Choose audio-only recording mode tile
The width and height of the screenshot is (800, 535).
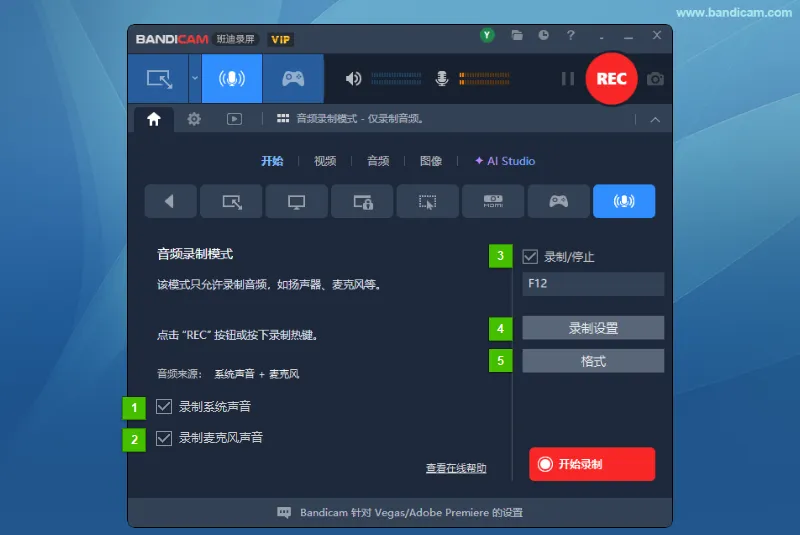point(624,201)
